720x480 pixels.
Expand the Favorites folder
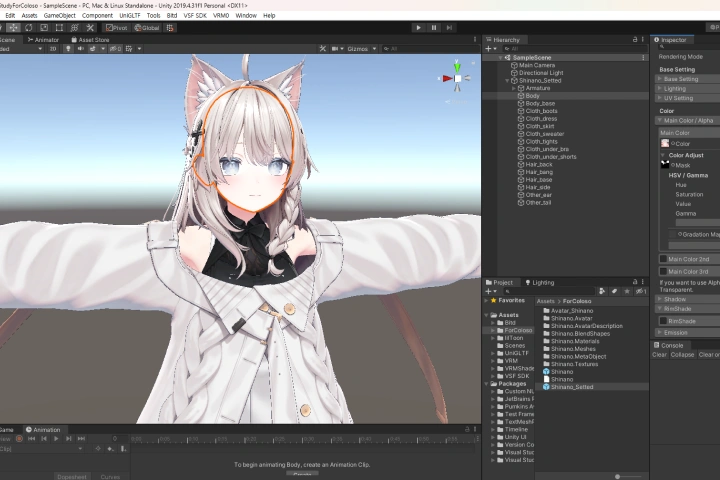487,300
